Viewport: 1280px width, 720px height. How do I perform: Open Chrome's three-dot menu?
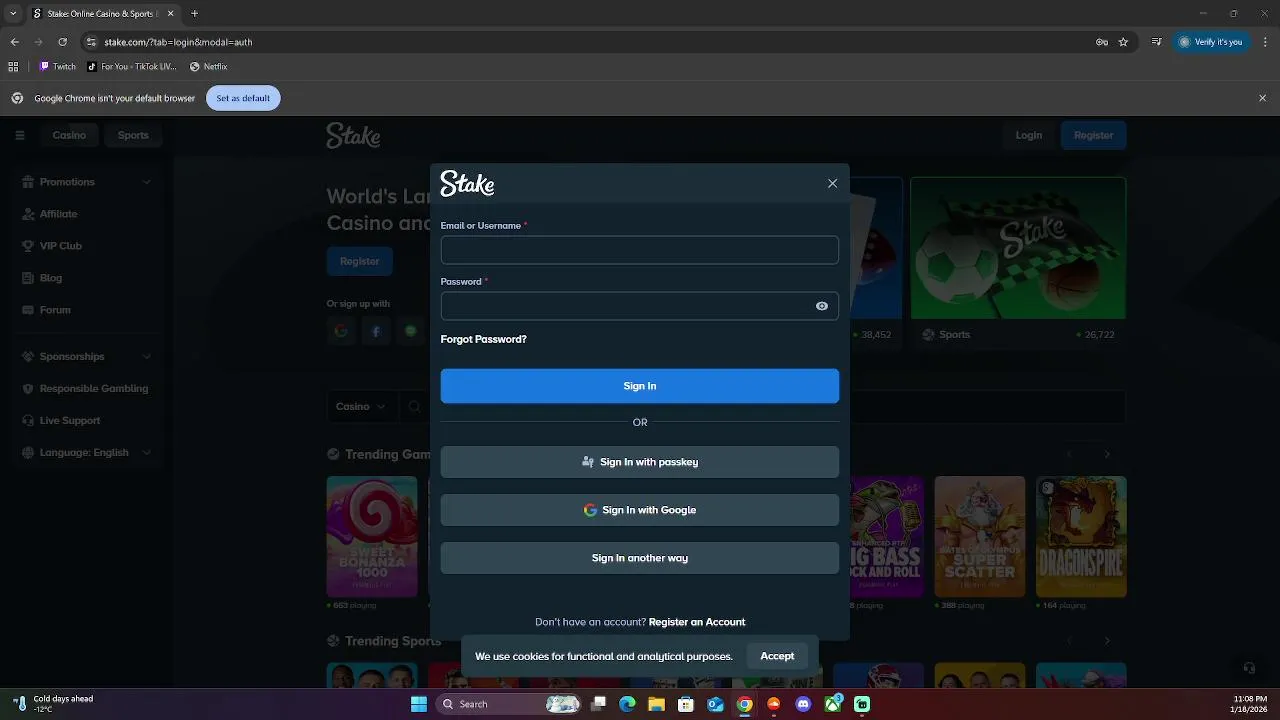[1263, 42]
